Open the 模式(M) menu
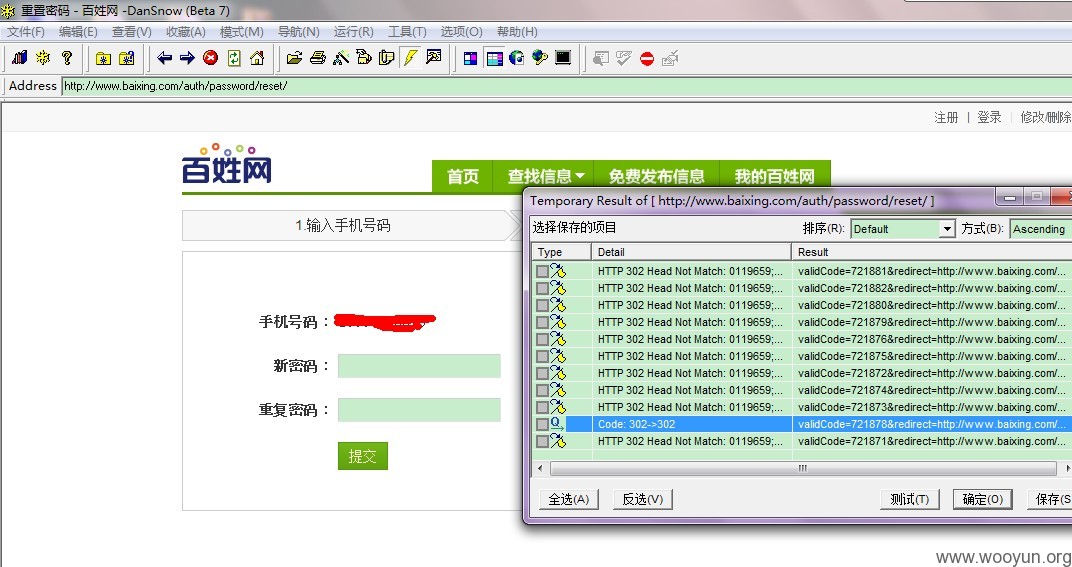The image size is (1072, 567). point(242,32)
